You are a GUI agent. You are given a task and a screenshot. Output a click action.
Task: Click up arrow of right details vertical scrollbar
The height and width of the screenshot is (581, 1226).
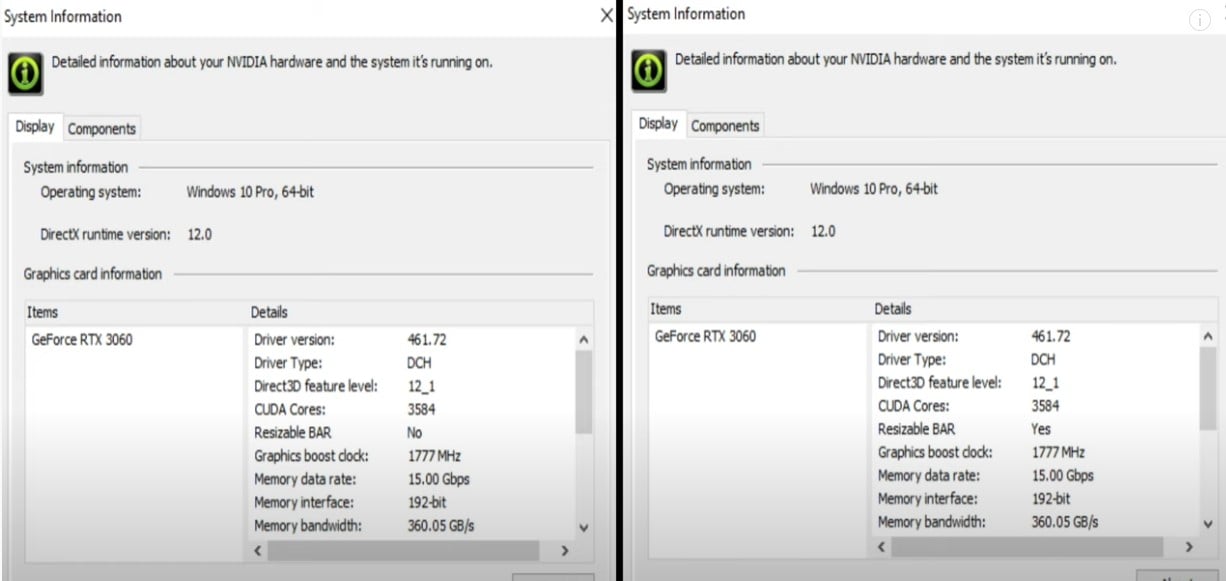[1208, 337]
